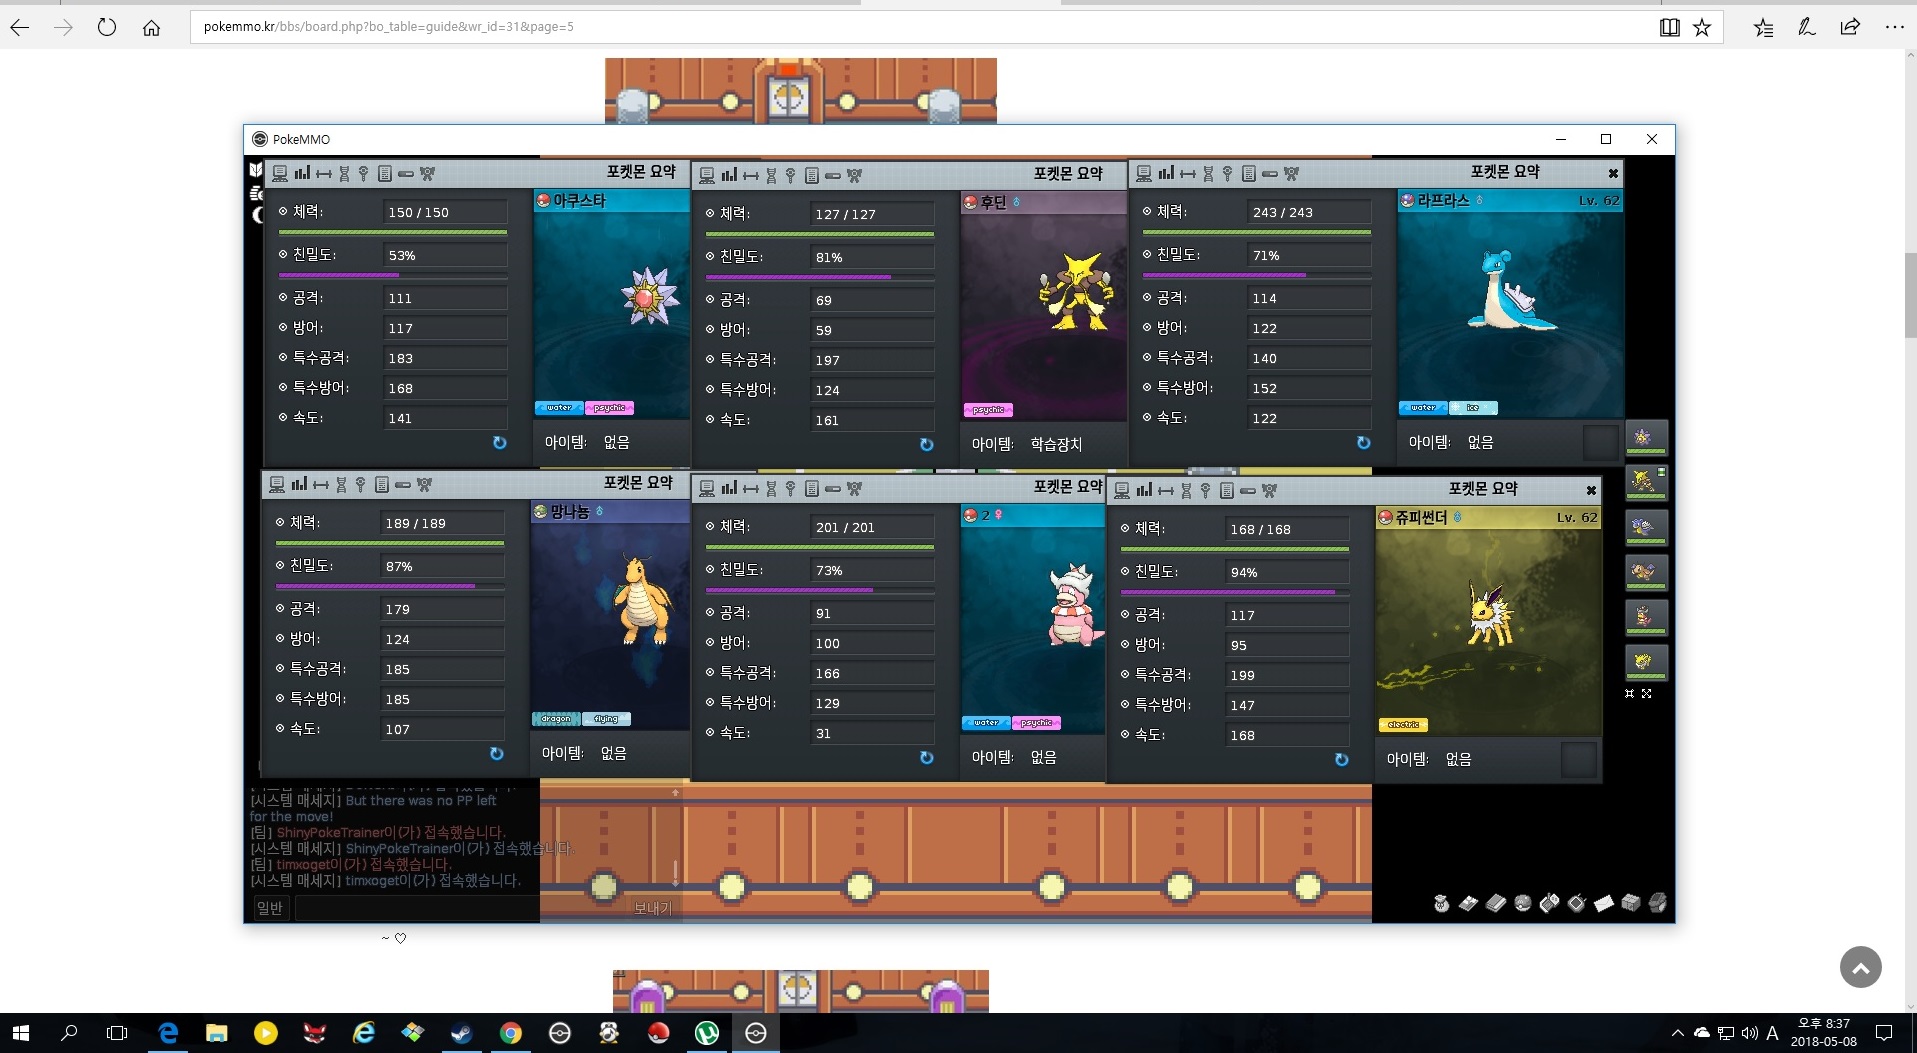Screen dimensions: 1917x1053
Task: Go to browser home page
Action: pyautogui.click(x=151, y=28)
